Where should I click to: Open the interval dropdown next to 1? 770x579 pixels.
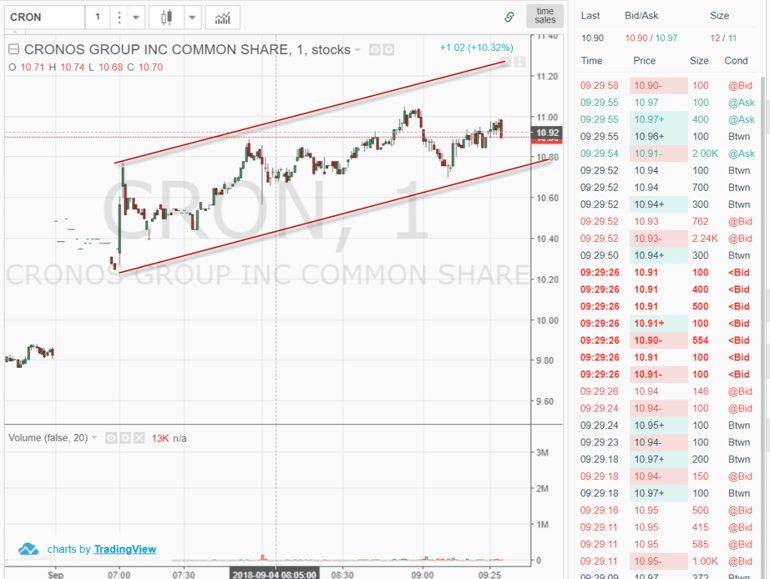click(136, 18)
